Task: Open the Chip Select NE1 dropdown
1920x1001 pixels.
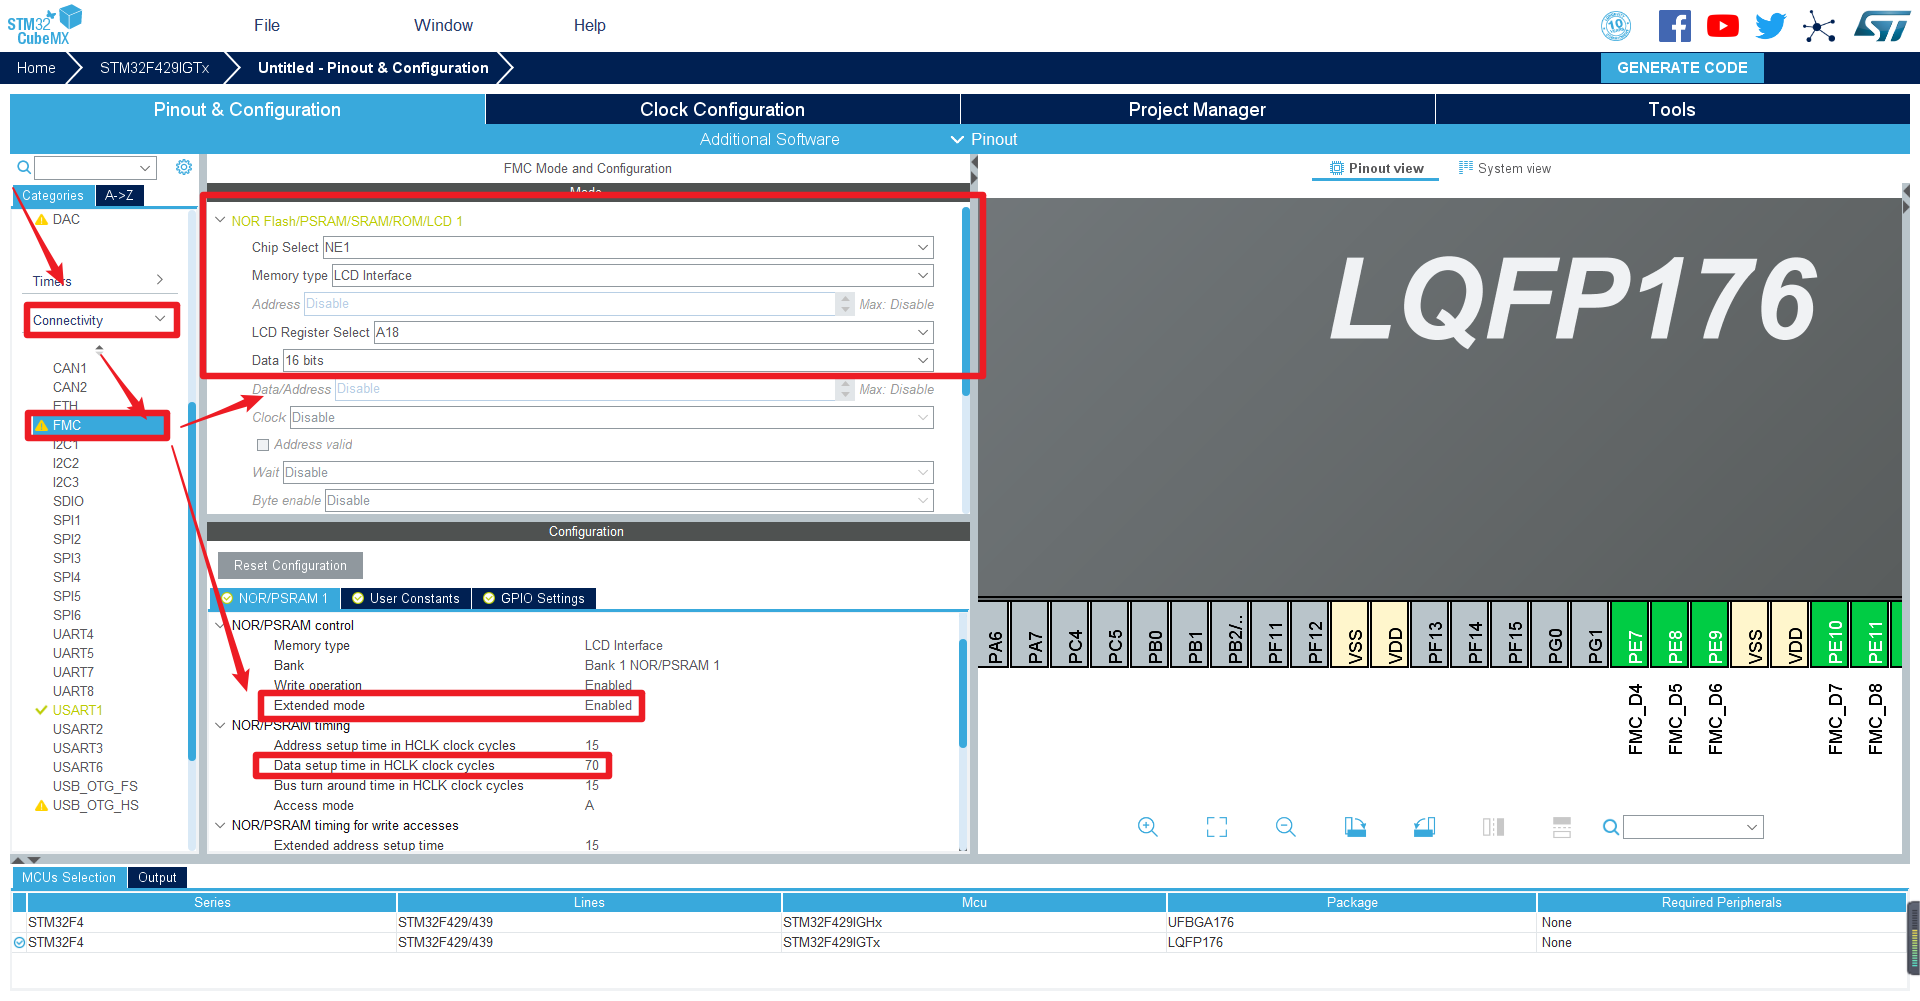Action: (628, 247)
